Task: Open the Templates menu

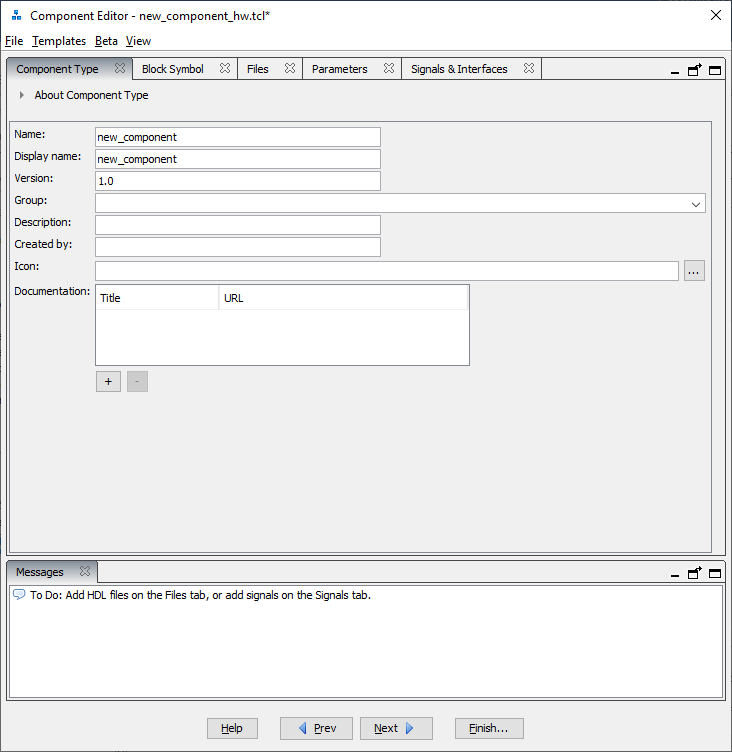Action: [x=59, y=41]
